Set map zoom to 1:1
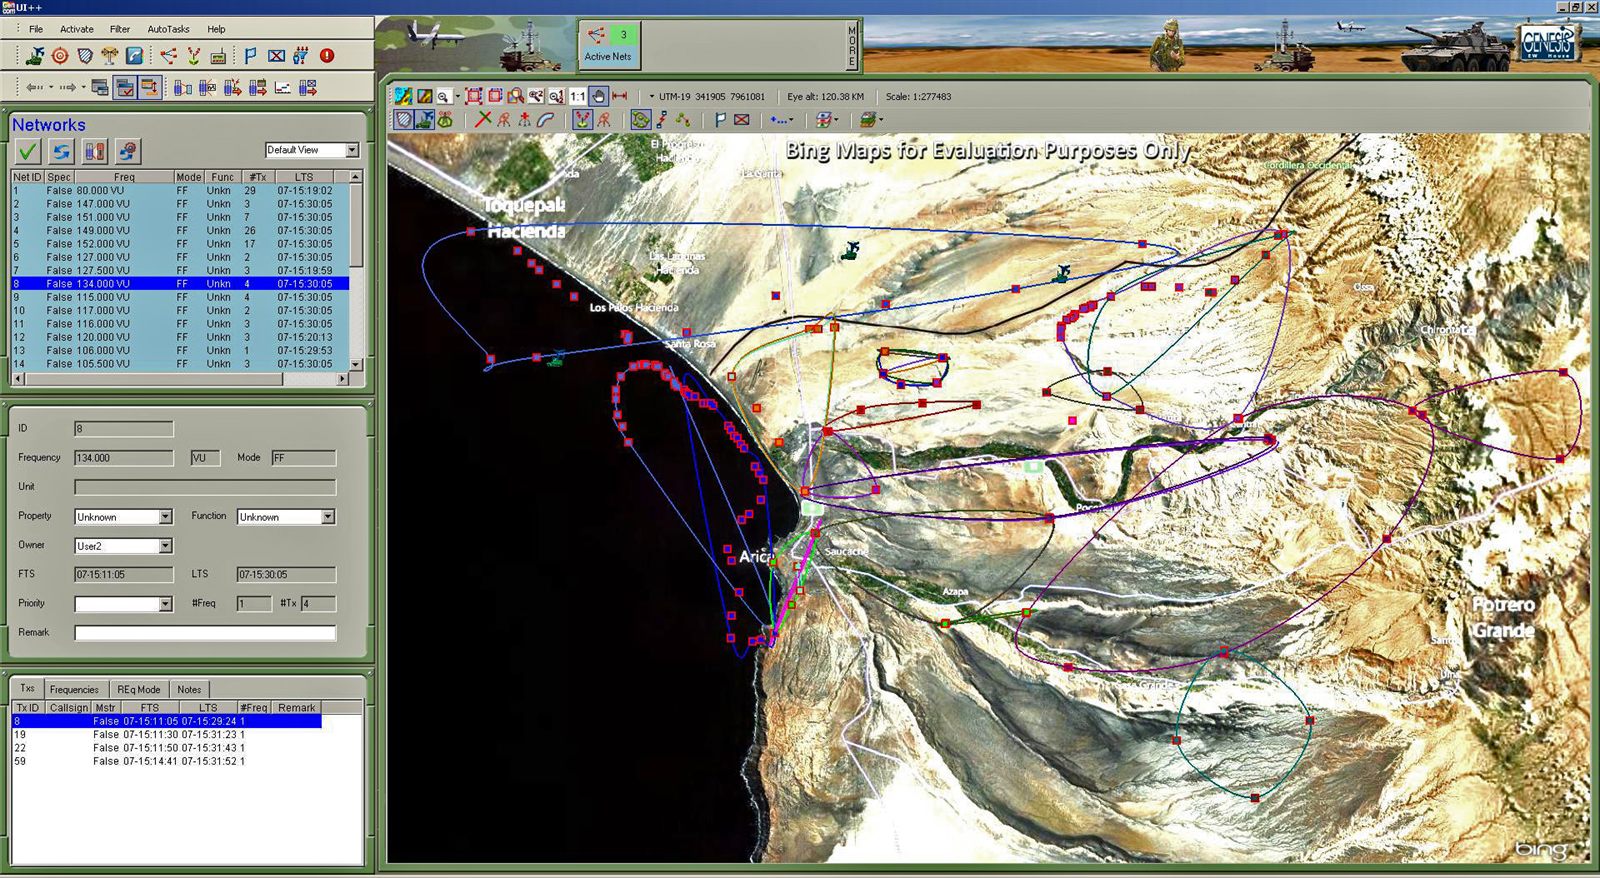This screenshot has height=878, width=1600. [x=578, y=96]
